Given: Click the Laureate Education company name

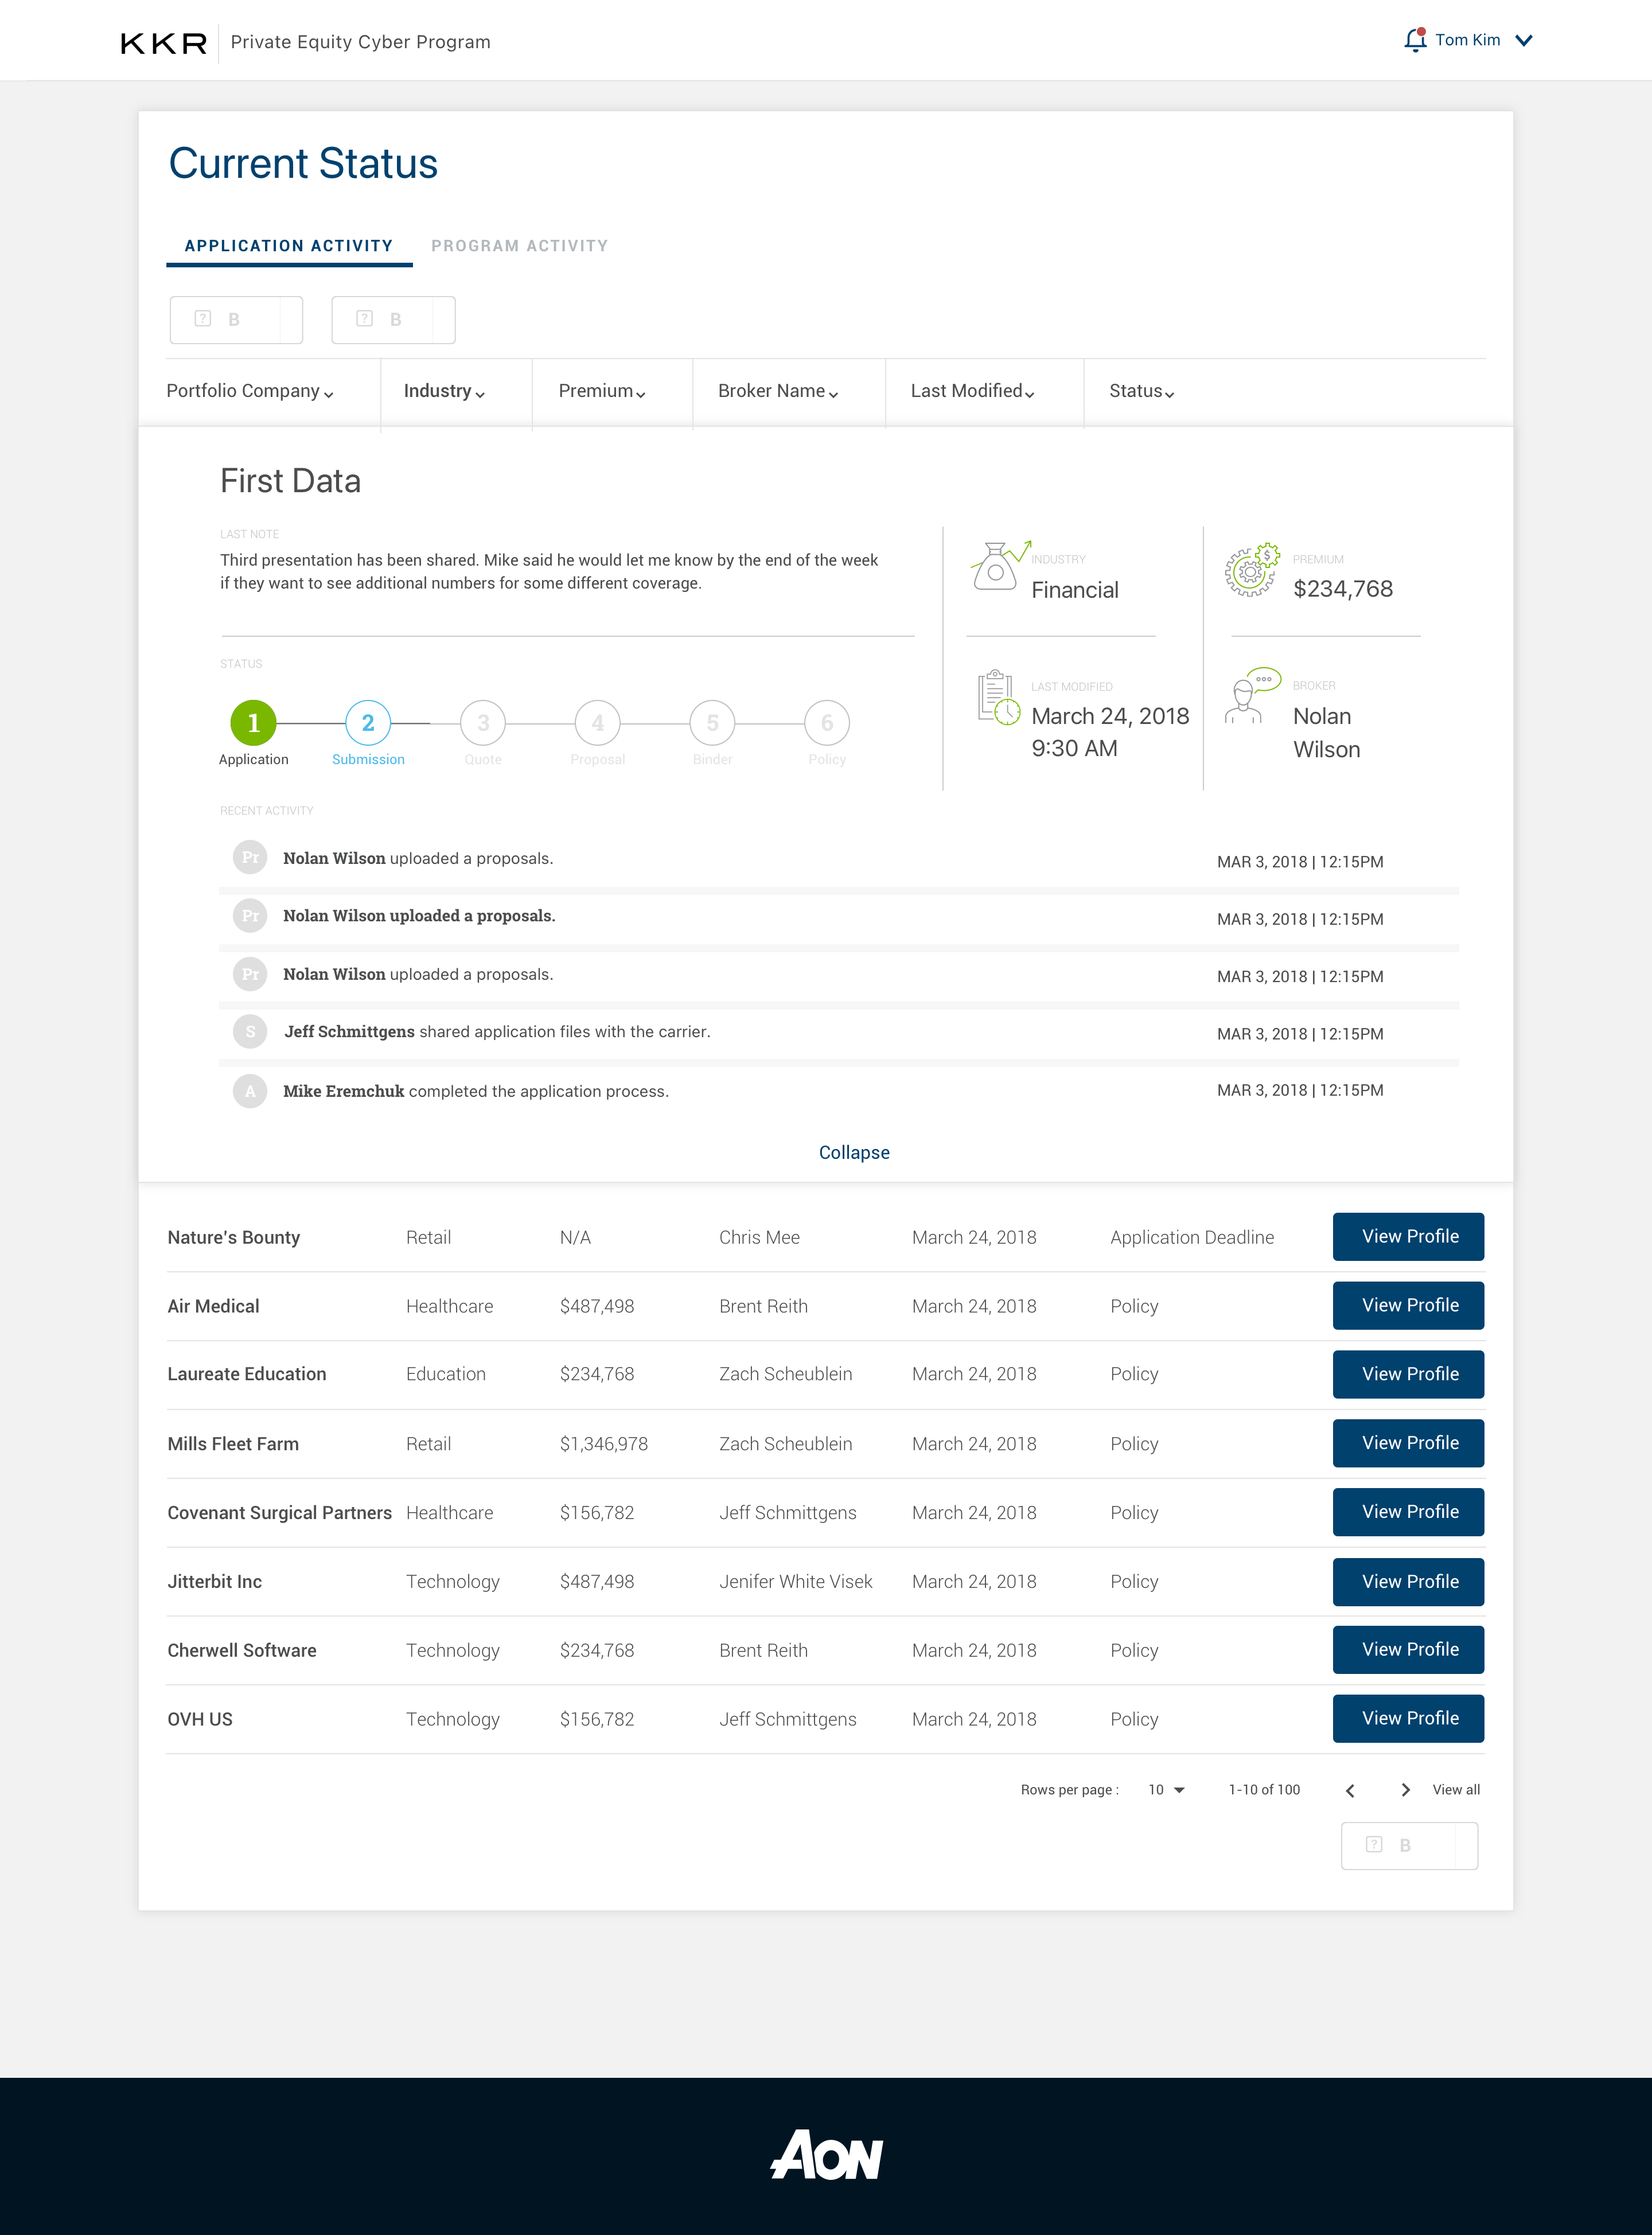Looking at the screenshot, I should [x=247, y=1375].
